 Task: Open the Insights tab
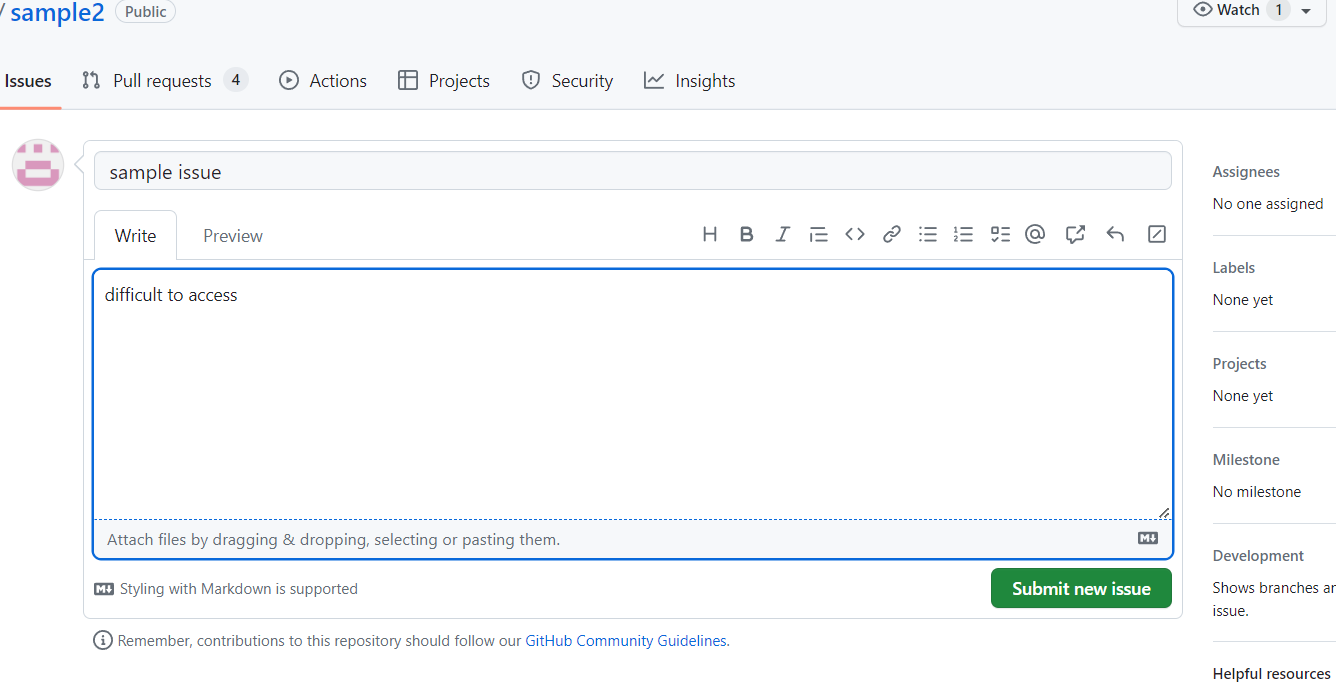689,81
